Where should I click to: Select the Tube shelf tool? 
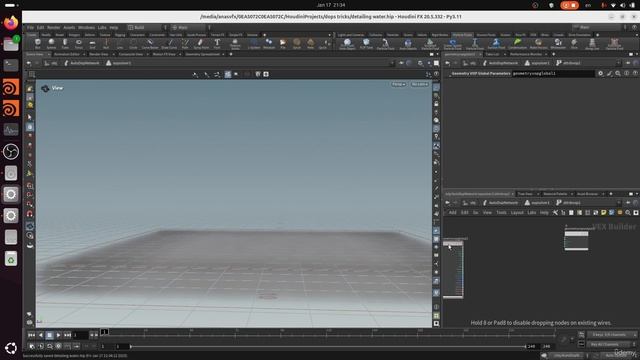pyautogui.click(x=65, y=44)
